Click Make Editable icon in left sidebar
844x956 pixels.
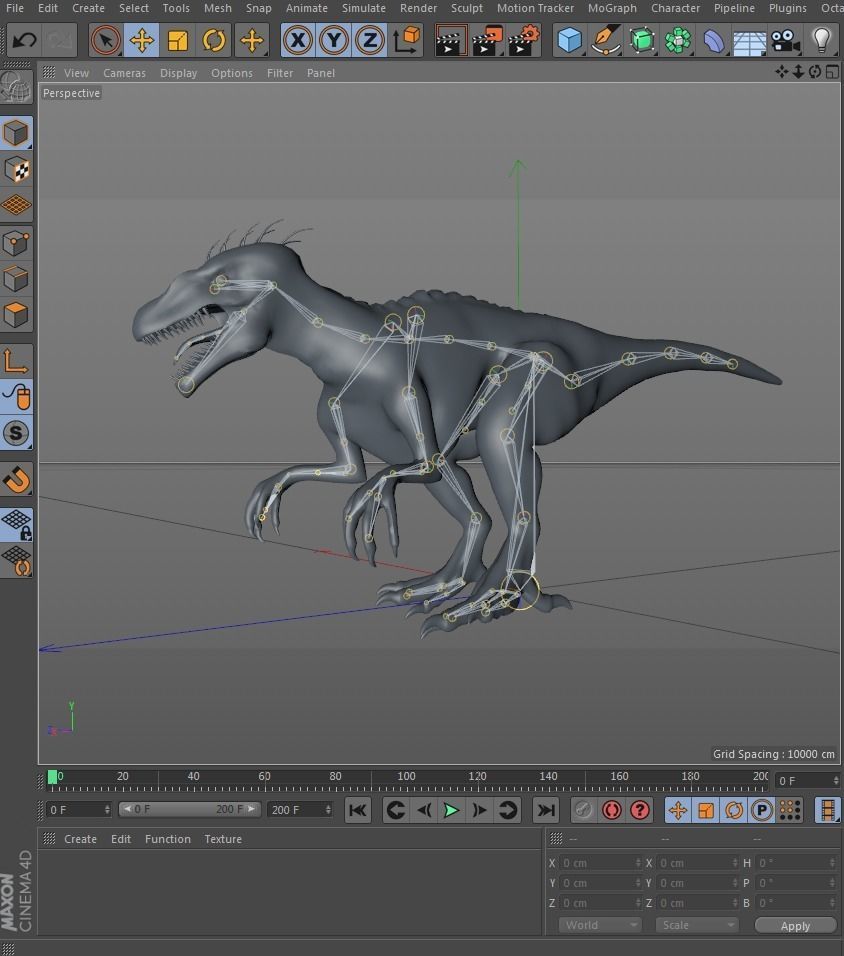point(16,87)
